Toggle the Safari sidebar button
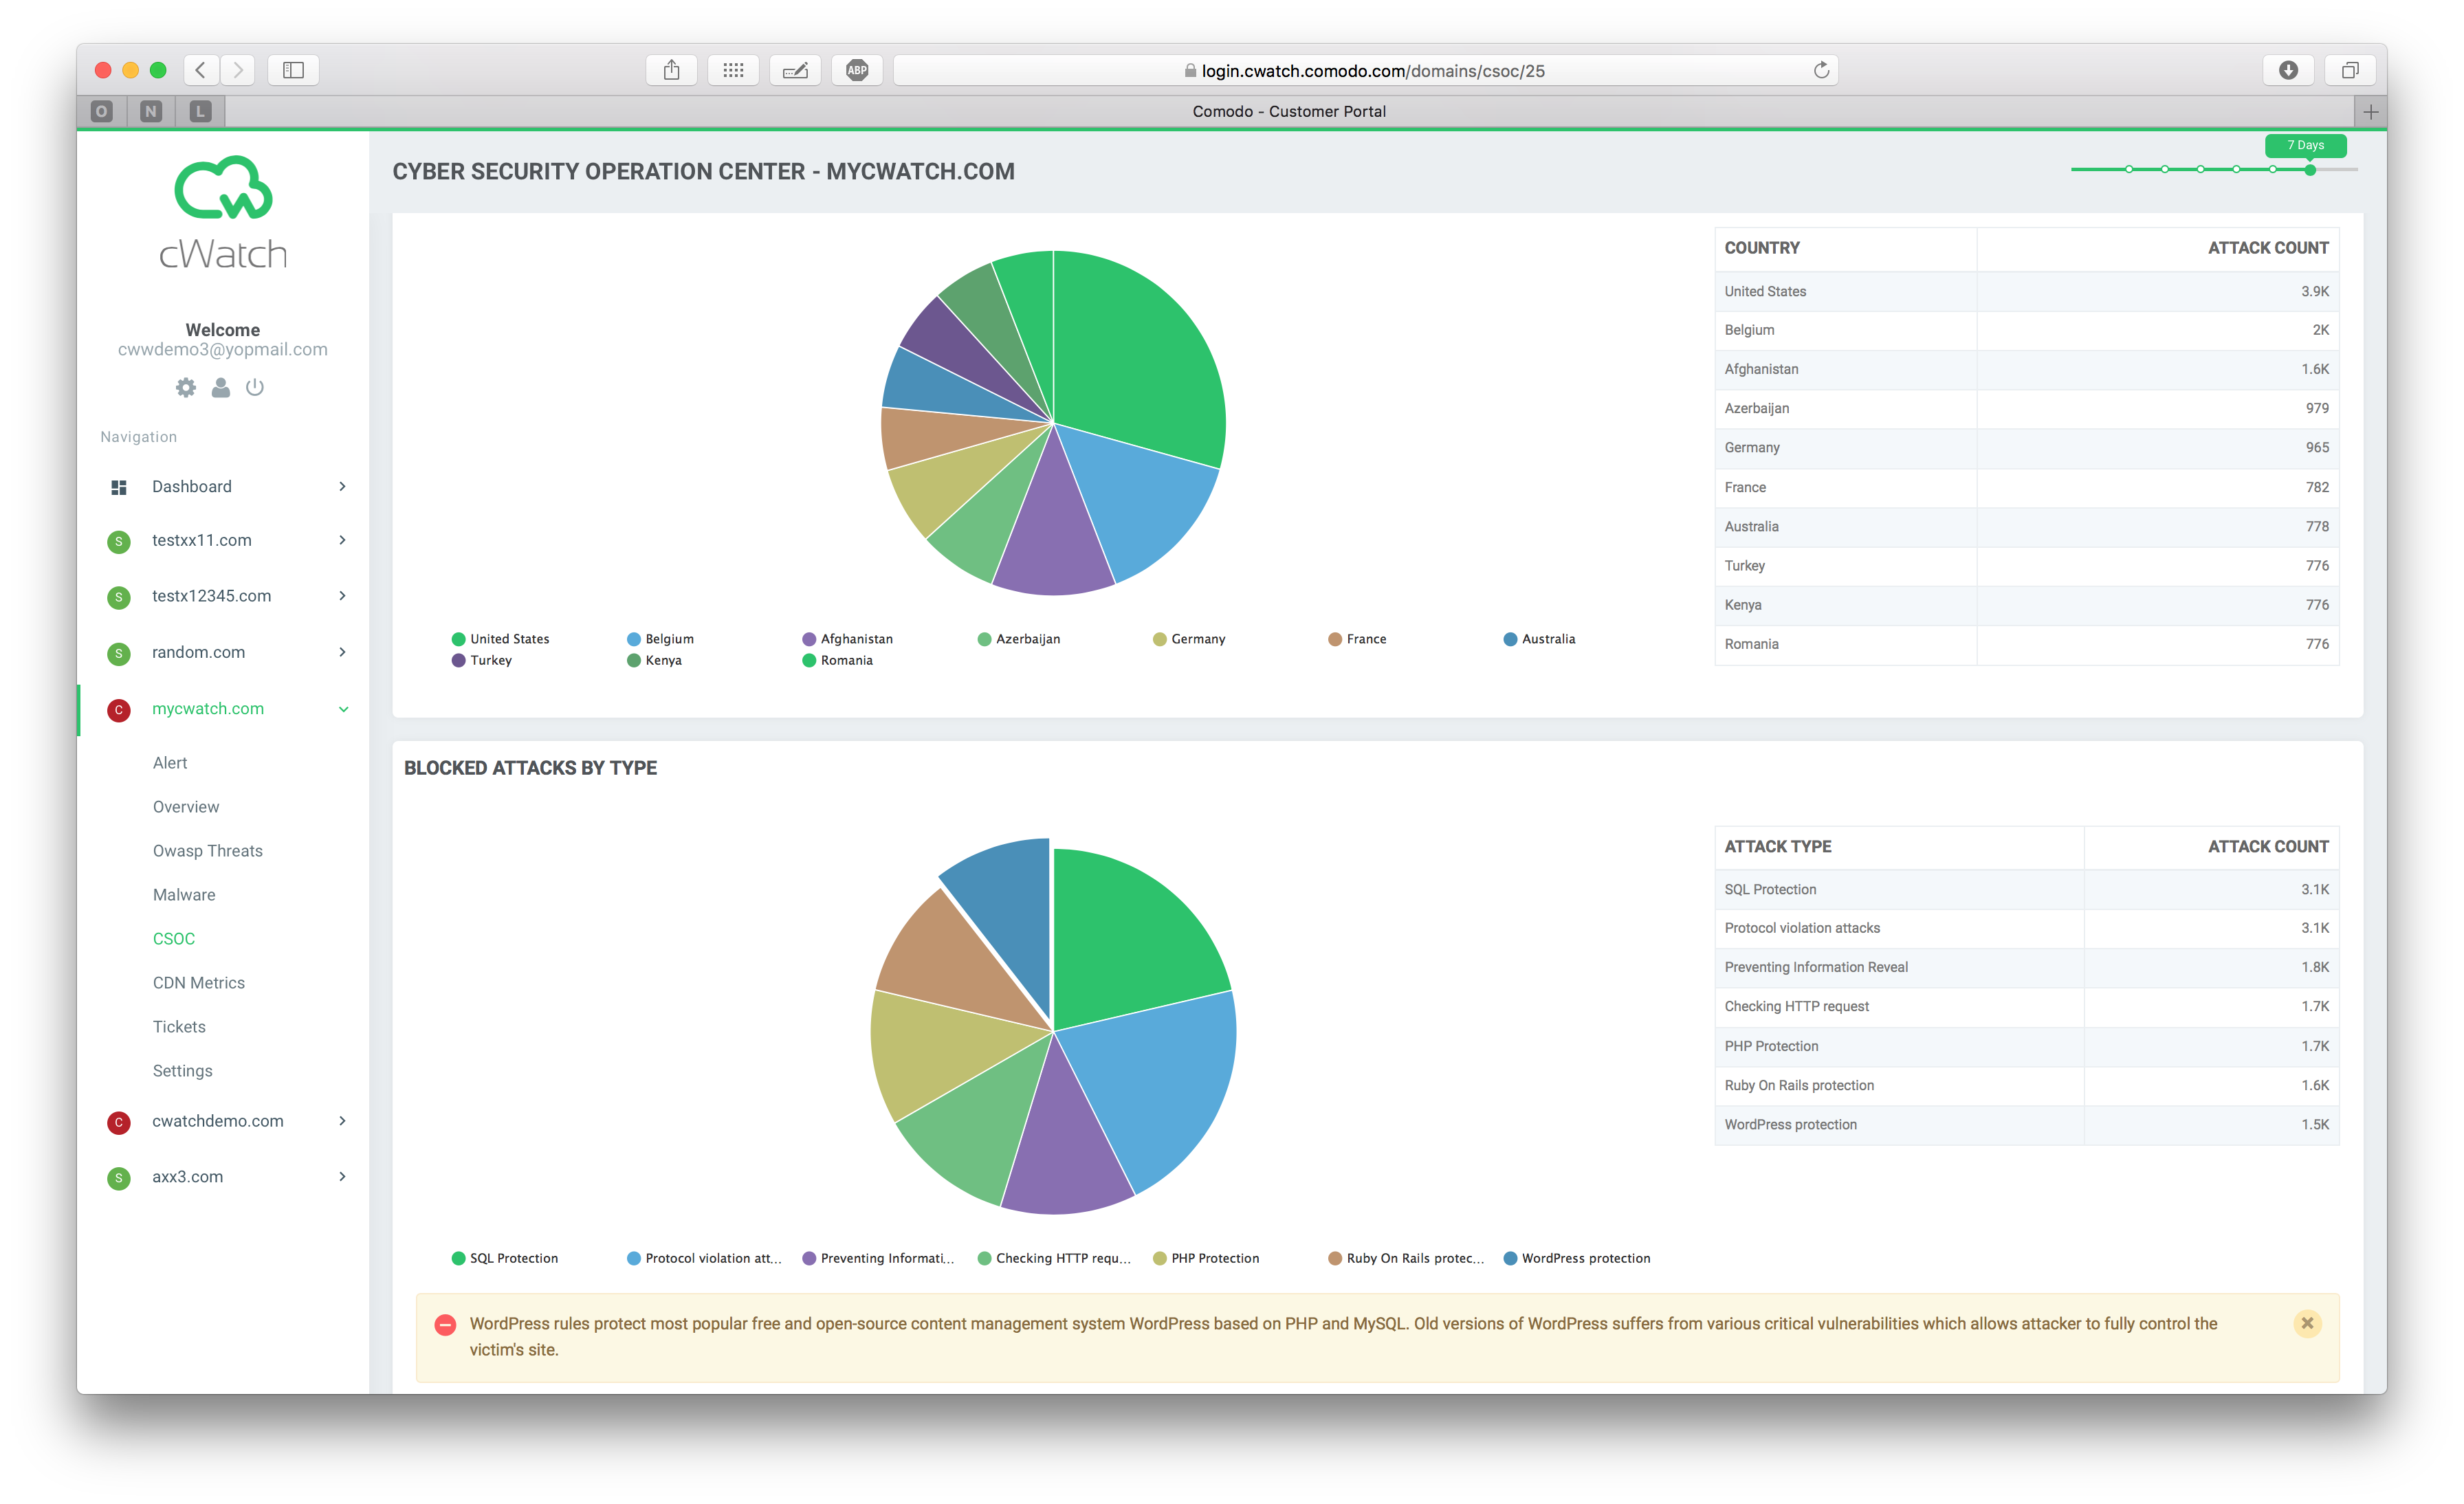The width and height of the screenshot is (2464, 1504). 293,70
